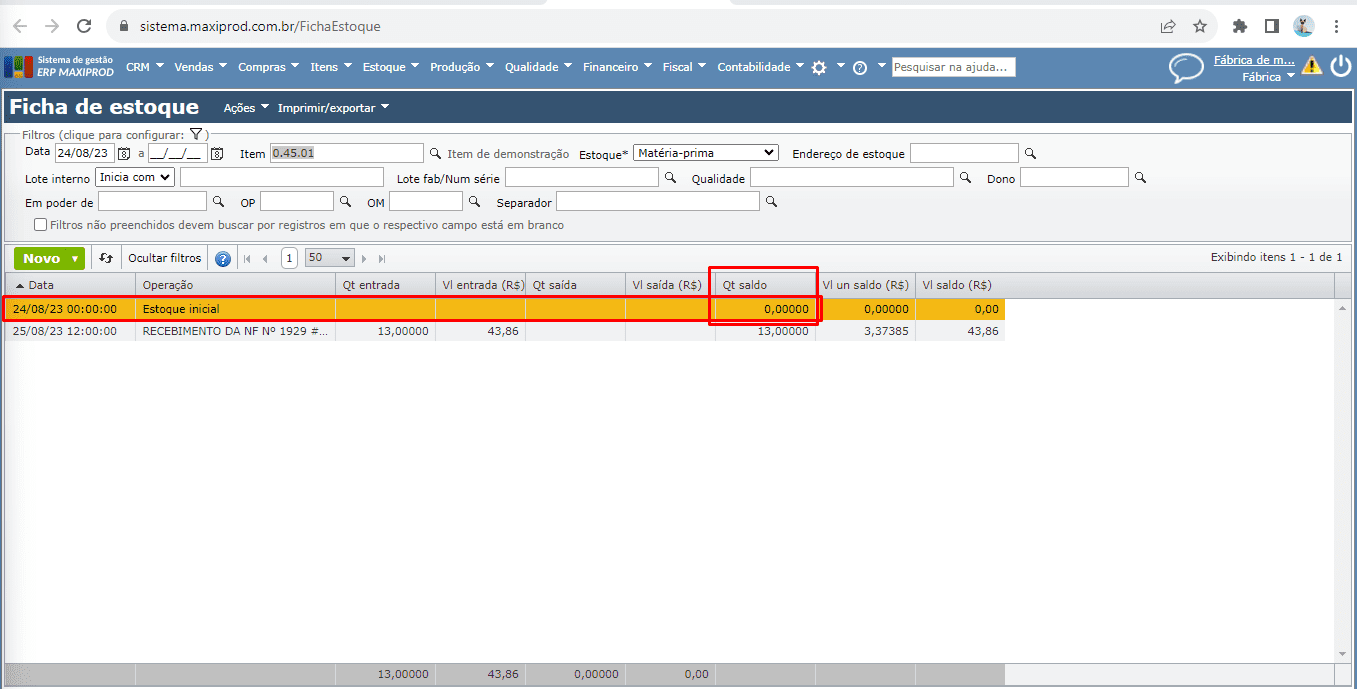The image size is (1357, 689).
Task: Expand the dropdown arrow next to gear icon
Action: pos(840,66)
